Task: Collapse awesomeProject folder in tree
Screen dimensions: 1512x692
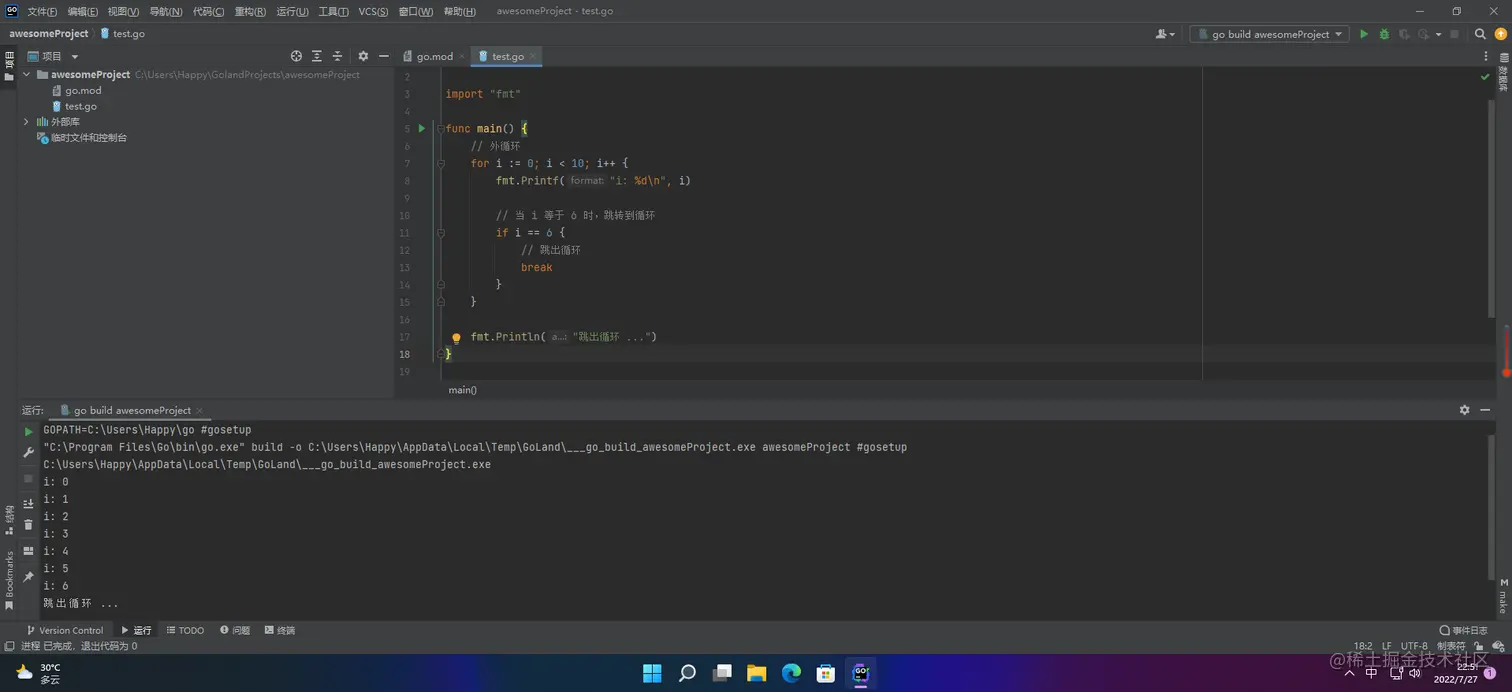Action: pyautogui.click(x=27, y=74)
